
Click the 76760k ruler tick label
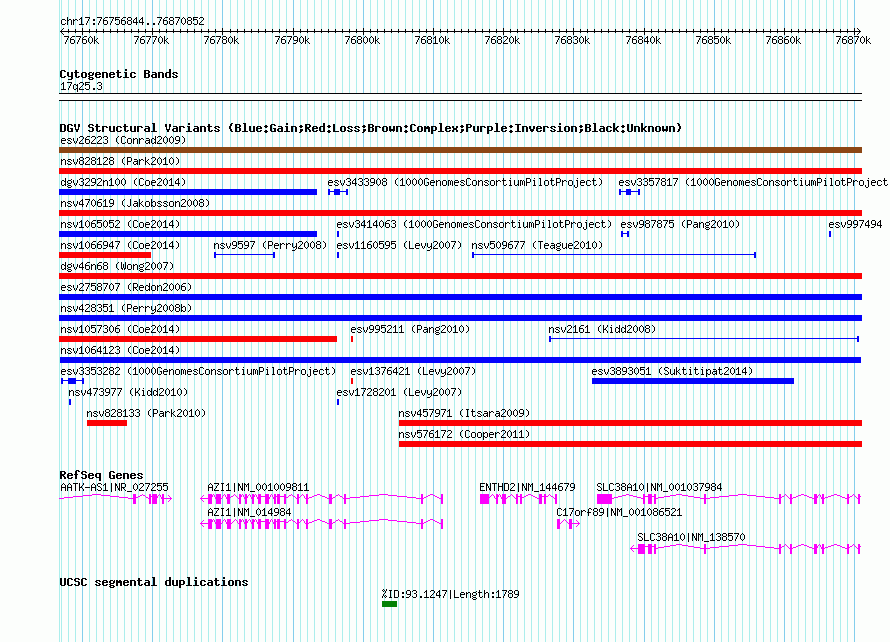click(x=81, y=41)
